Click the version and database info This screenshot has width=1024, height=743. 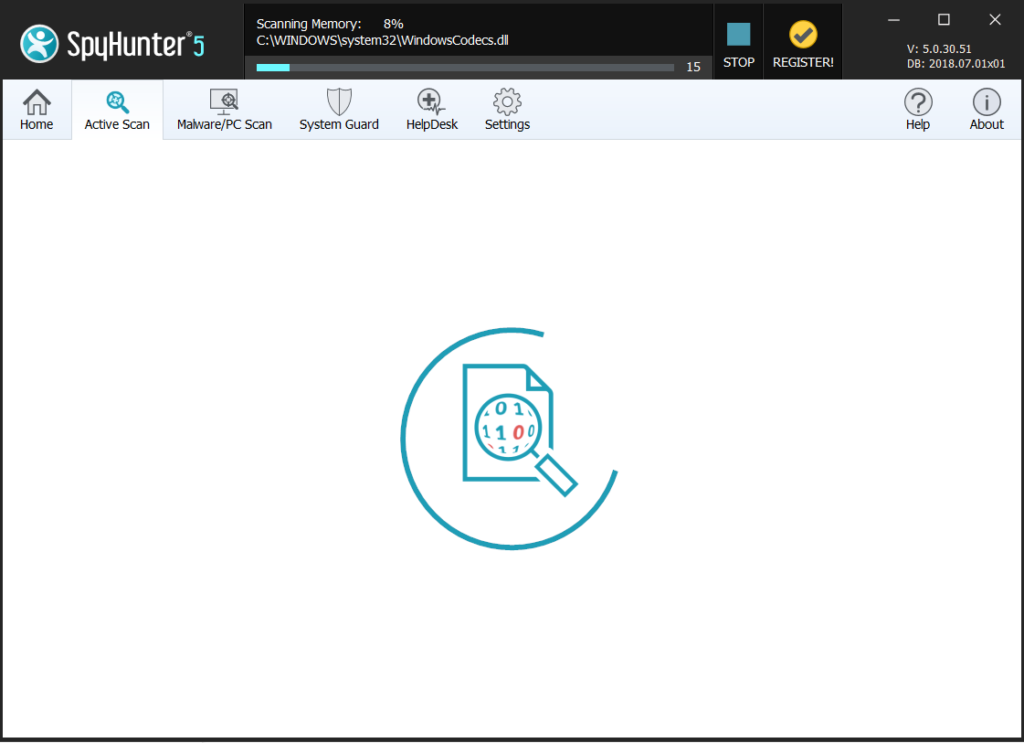pyautogui.click(x=955, y=56)
